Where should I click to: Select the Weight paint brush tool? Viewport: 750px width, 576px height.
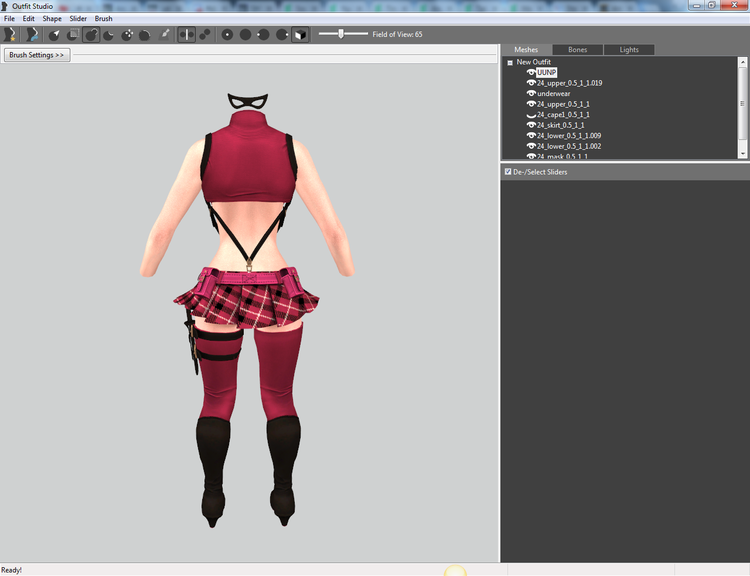tap(164, 34)
